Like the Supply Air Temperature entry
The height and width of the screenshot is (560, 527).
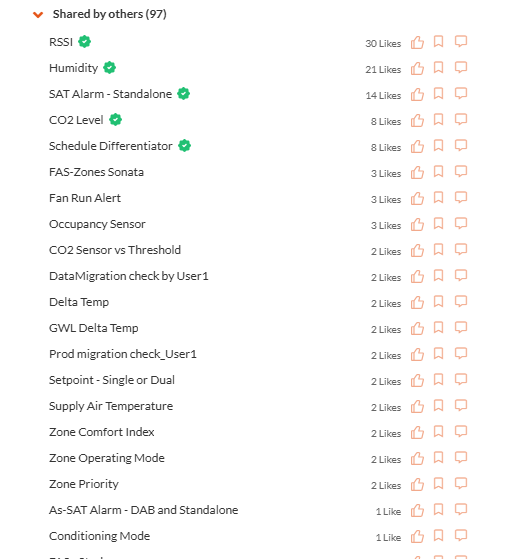pos(417,406)
